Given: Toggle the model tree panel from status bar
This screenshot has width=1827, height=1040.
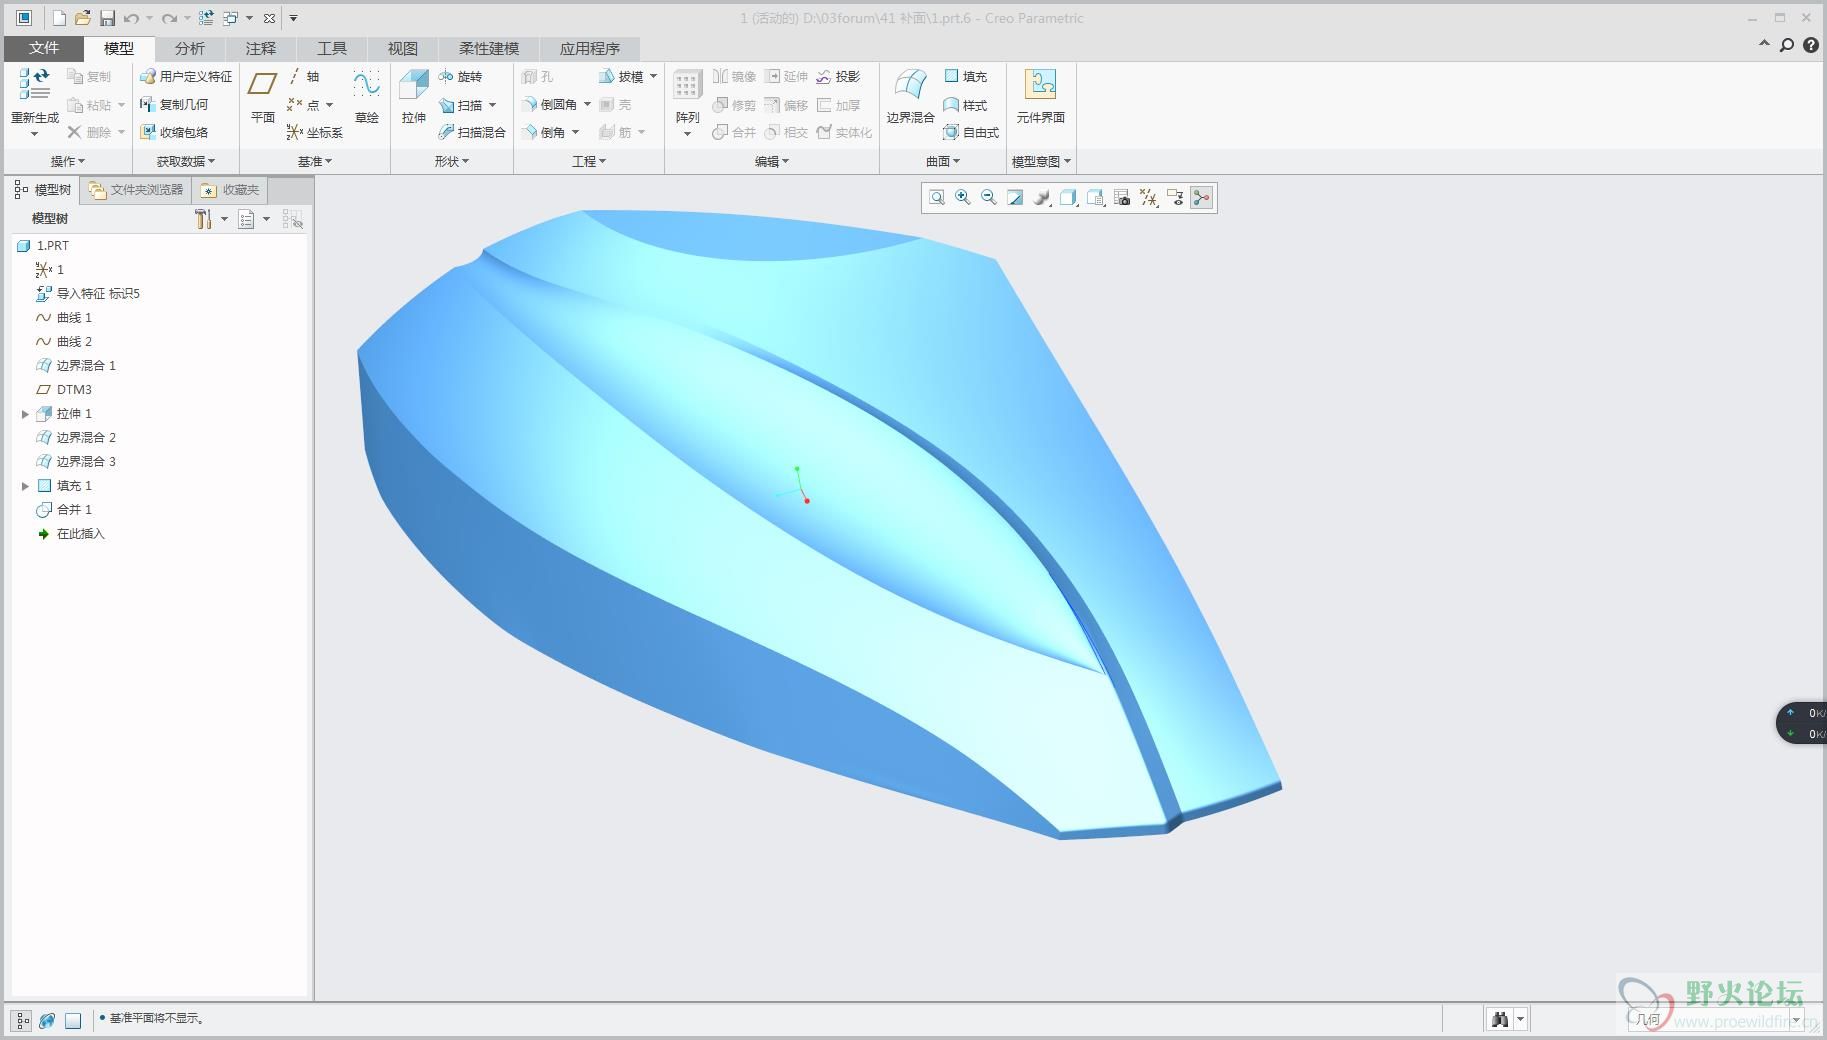Looking at the screenshot, I should tap(22, 1020).
